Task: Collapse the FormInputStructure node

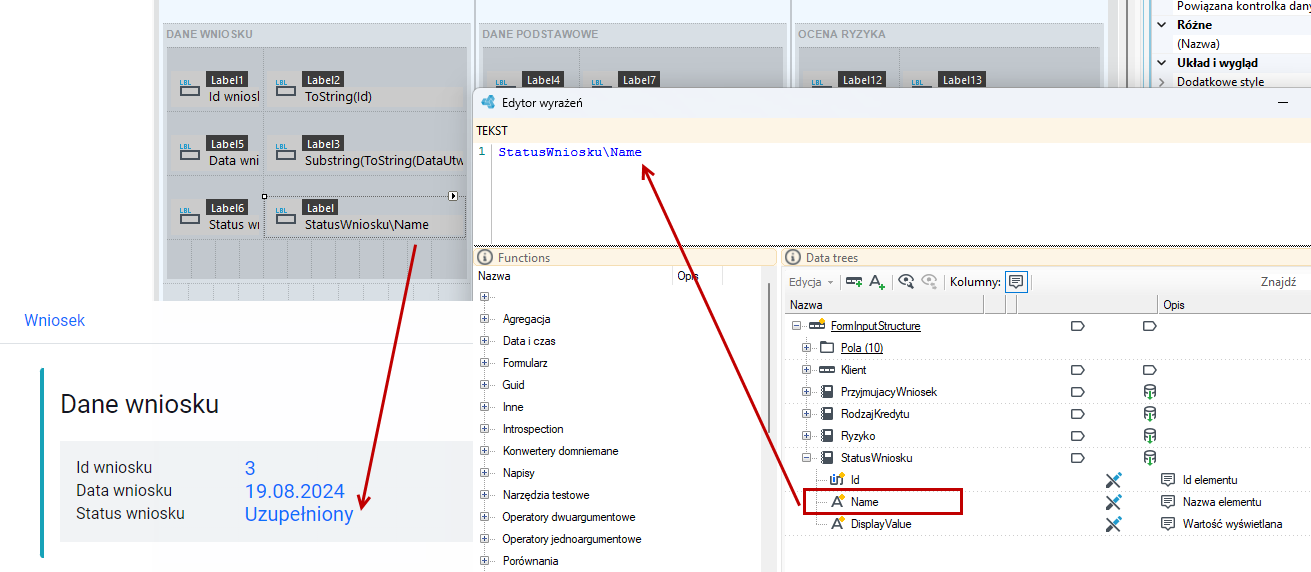Action: [797, 326]
